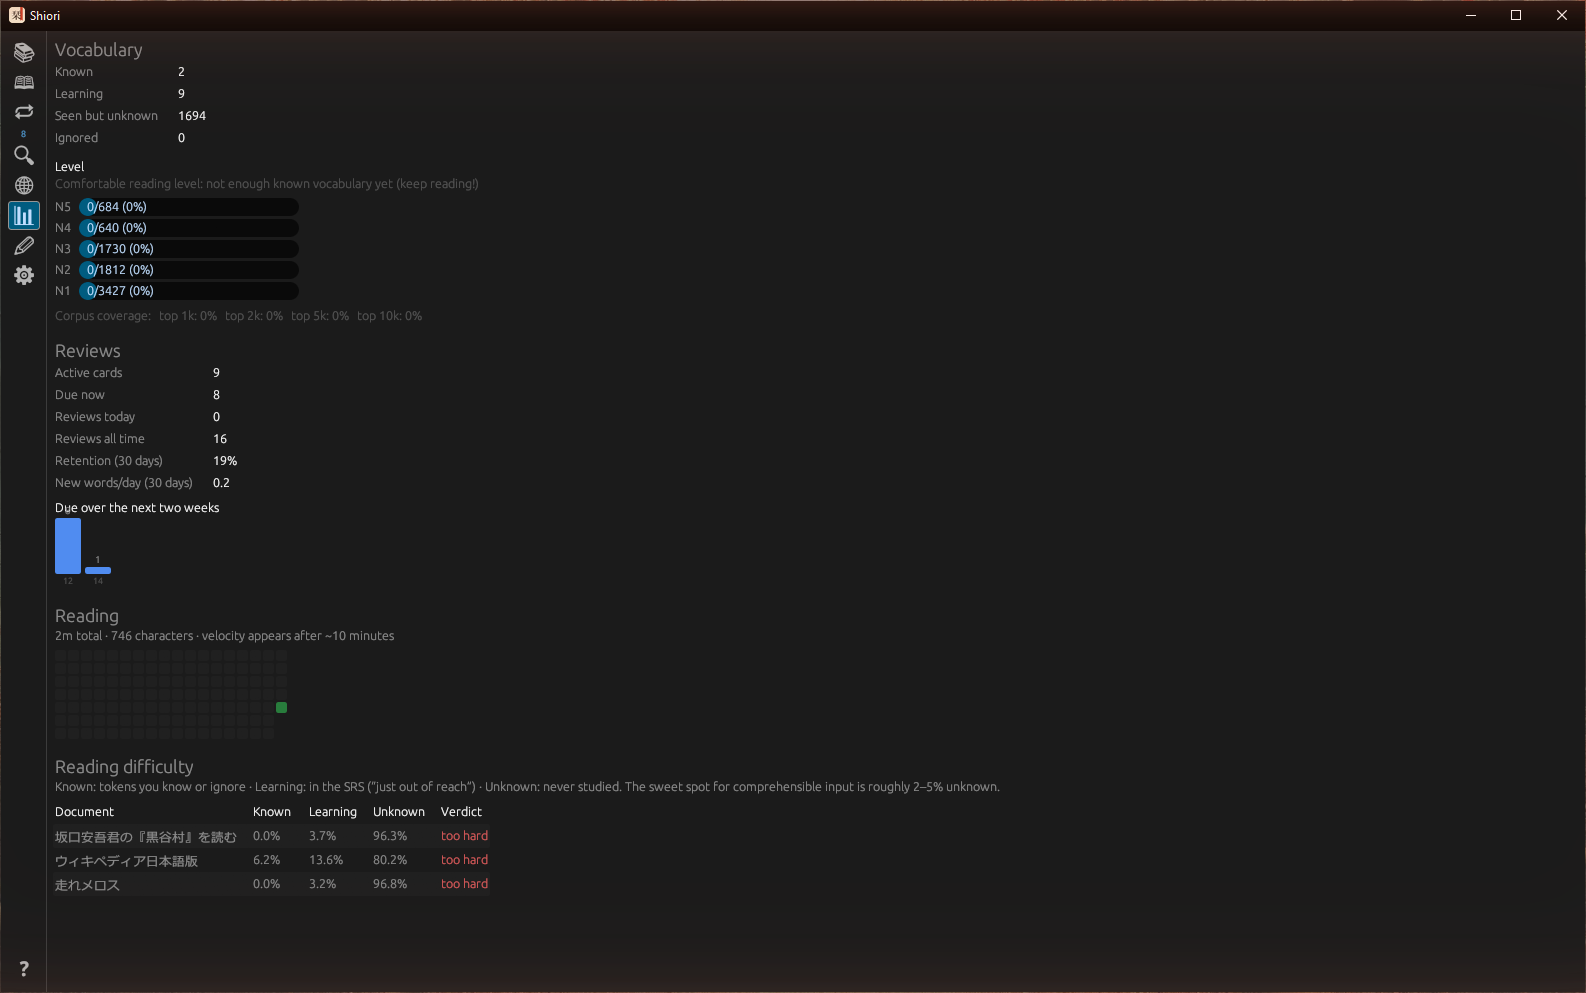The width and height of the screenshot is (1586, 993).
Task: Click the Unknown column header
Action: (x=399, y=812)
